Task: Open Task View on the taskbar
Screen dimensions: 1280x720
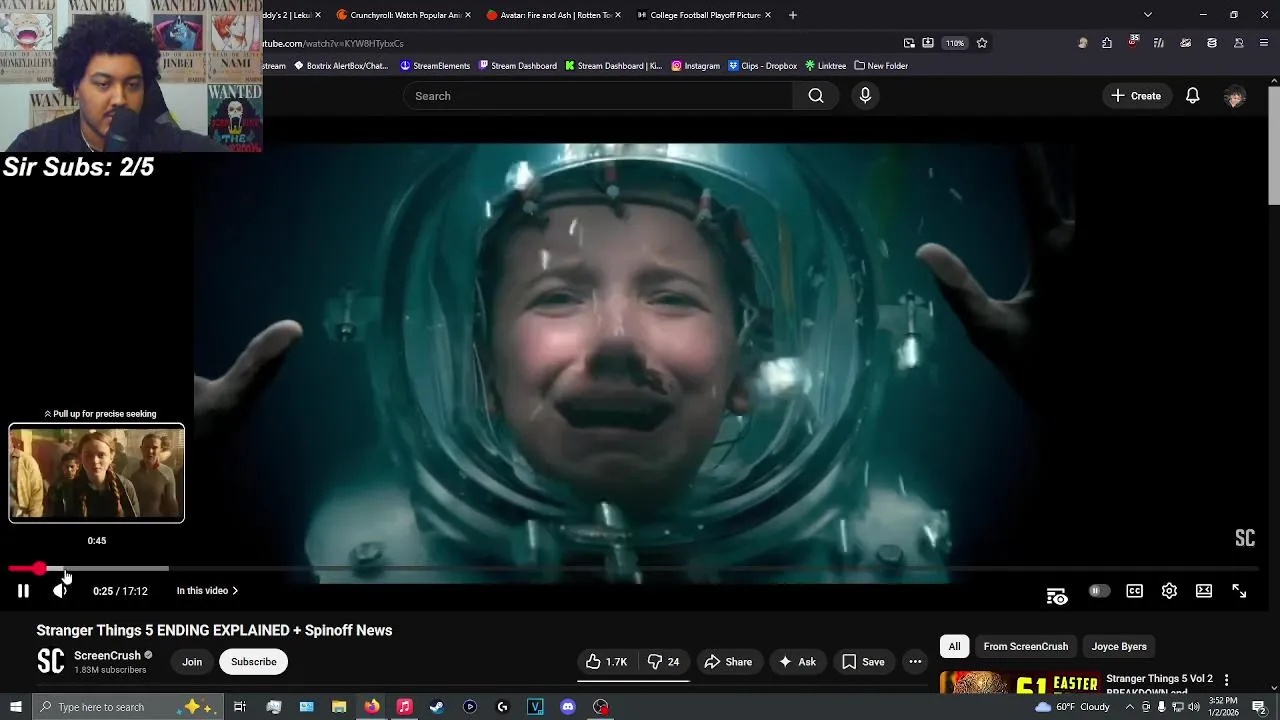Action: tap(240, 707)
